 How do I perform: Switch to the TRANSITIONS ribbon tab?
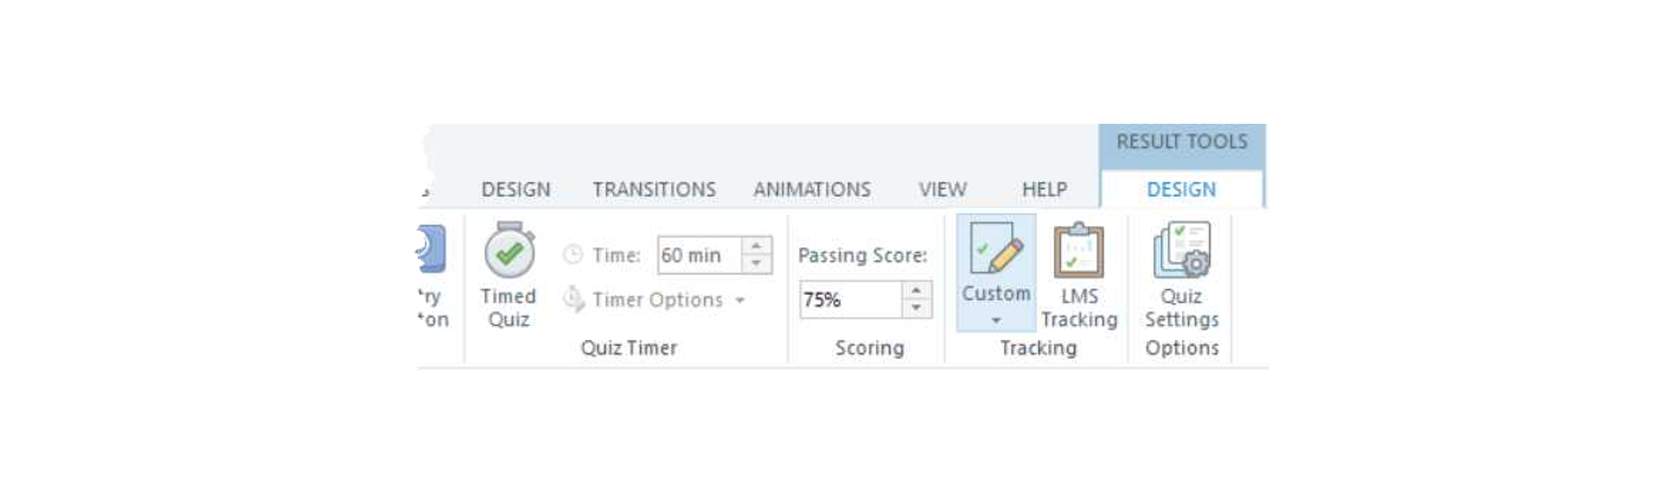pyautogui.click(x=654, y=189)
